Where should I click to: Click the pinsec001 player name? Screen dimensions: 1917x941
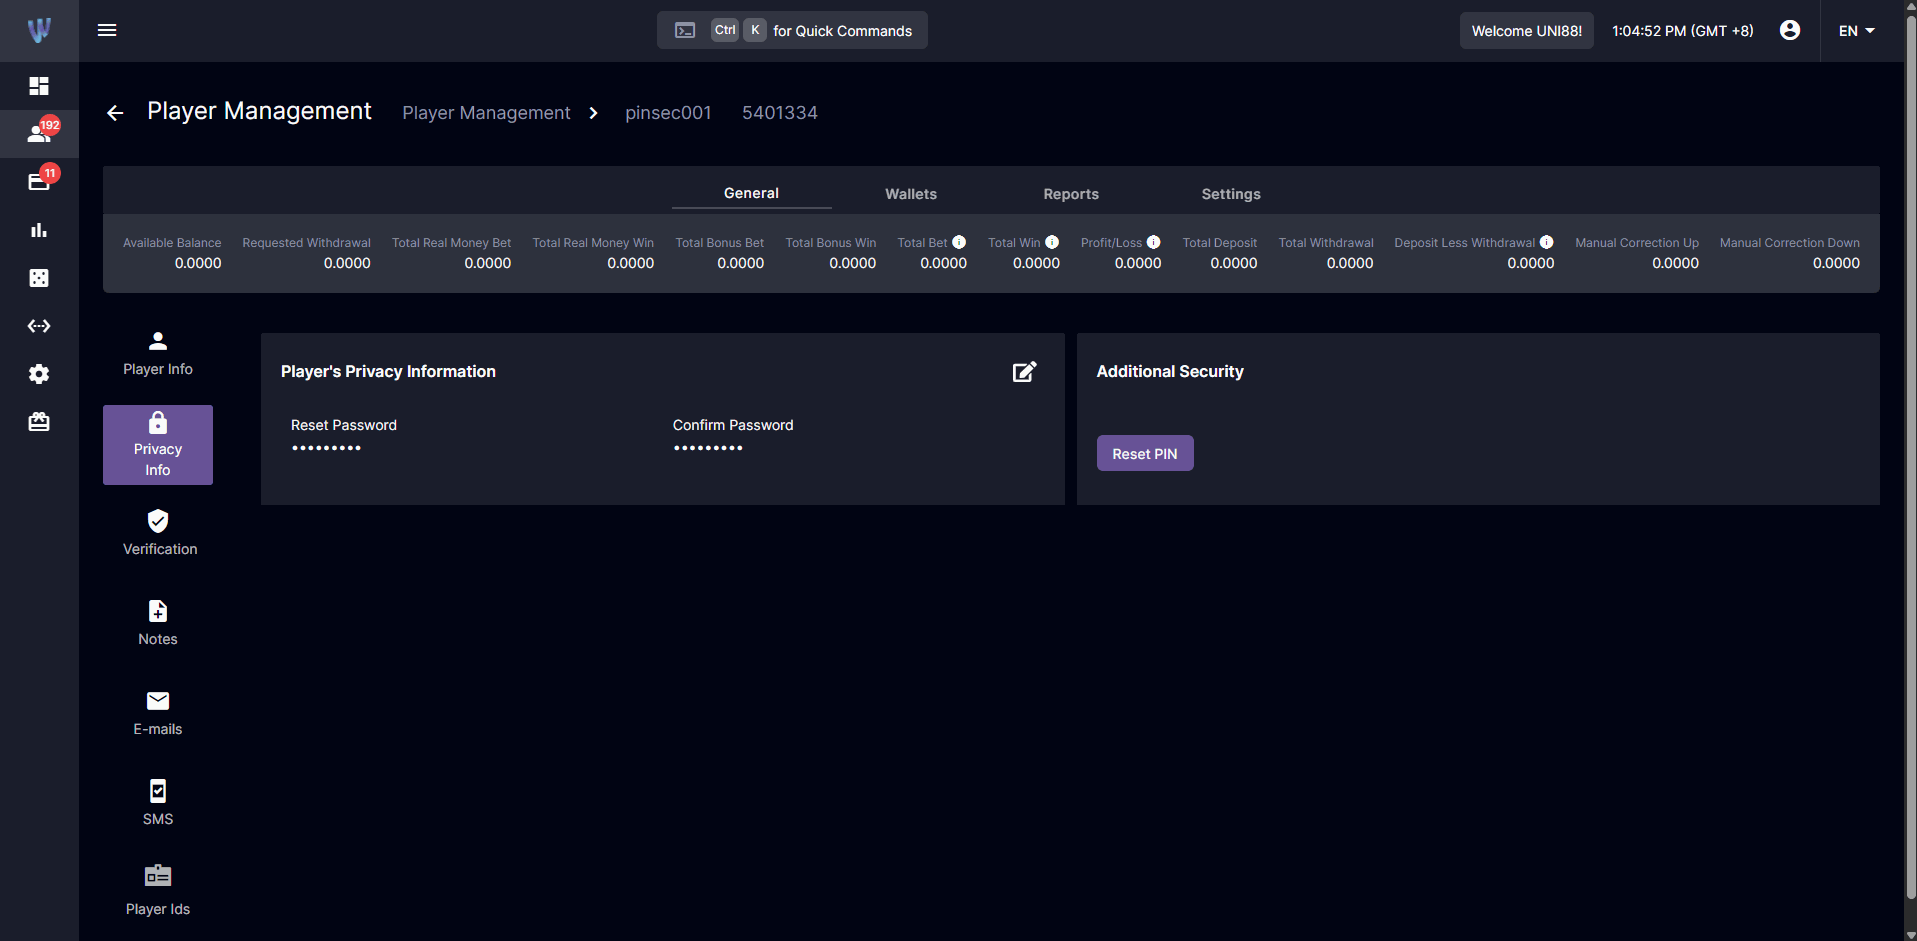click(x=668, y=113)
